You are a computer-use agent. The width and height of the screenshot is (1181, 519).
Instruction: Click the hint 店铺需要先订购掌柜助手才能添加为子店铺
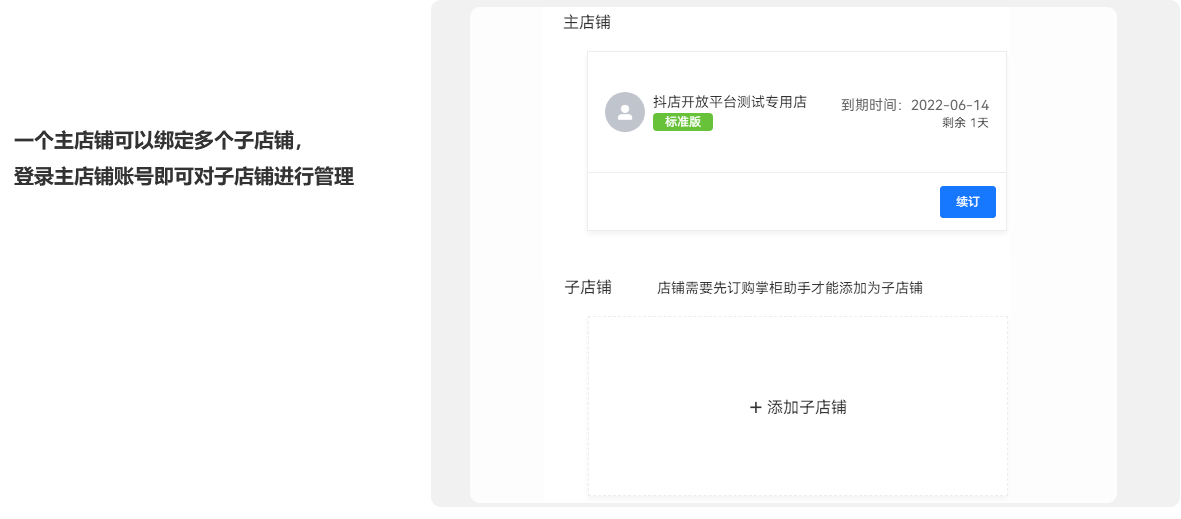(x=790, y=288)
